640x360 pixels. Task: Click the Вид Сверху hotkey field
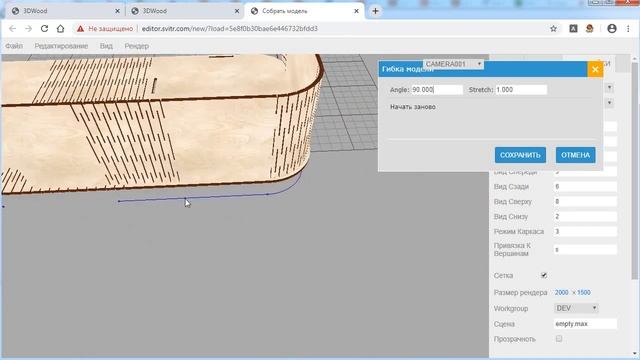(585, 202)
